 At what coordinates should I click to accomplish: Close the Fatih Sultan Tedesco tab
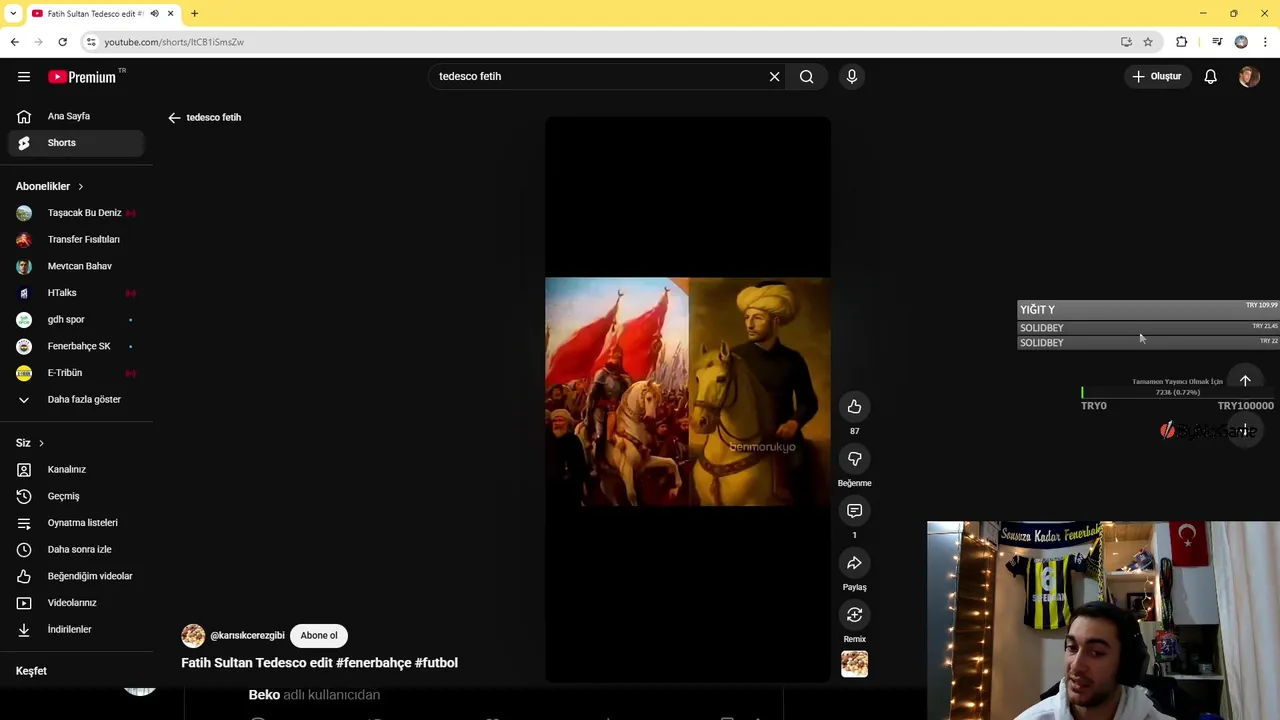170,13
